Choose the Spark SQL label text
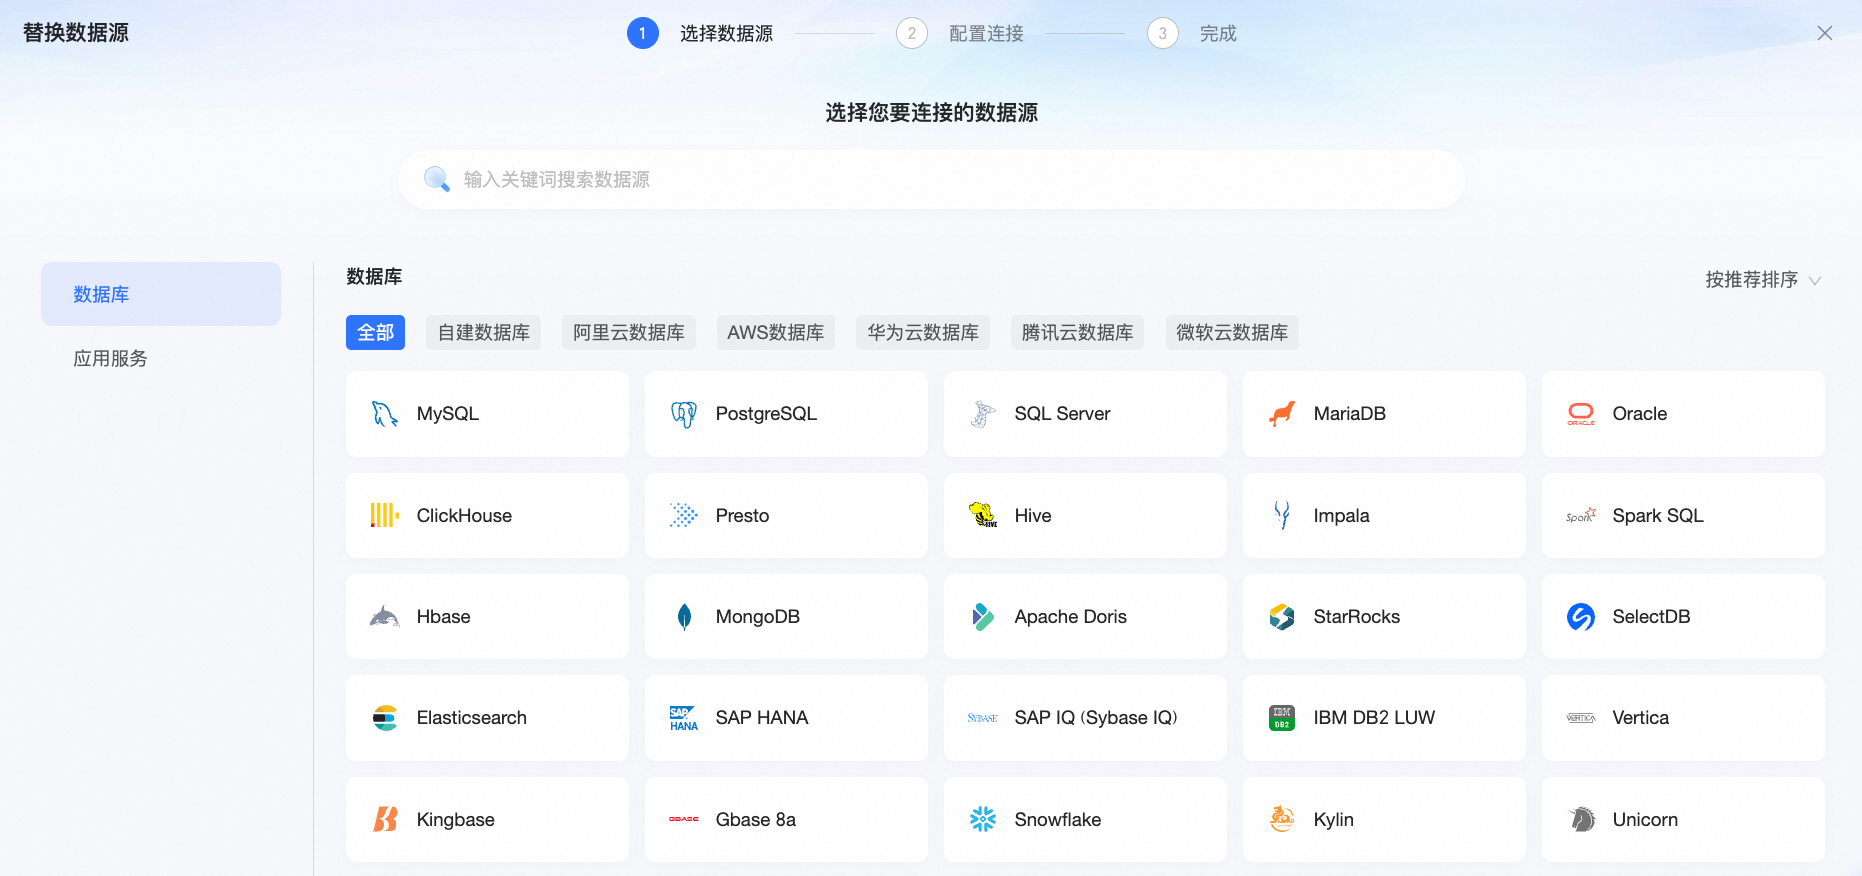 click(x=1658, y=516)
